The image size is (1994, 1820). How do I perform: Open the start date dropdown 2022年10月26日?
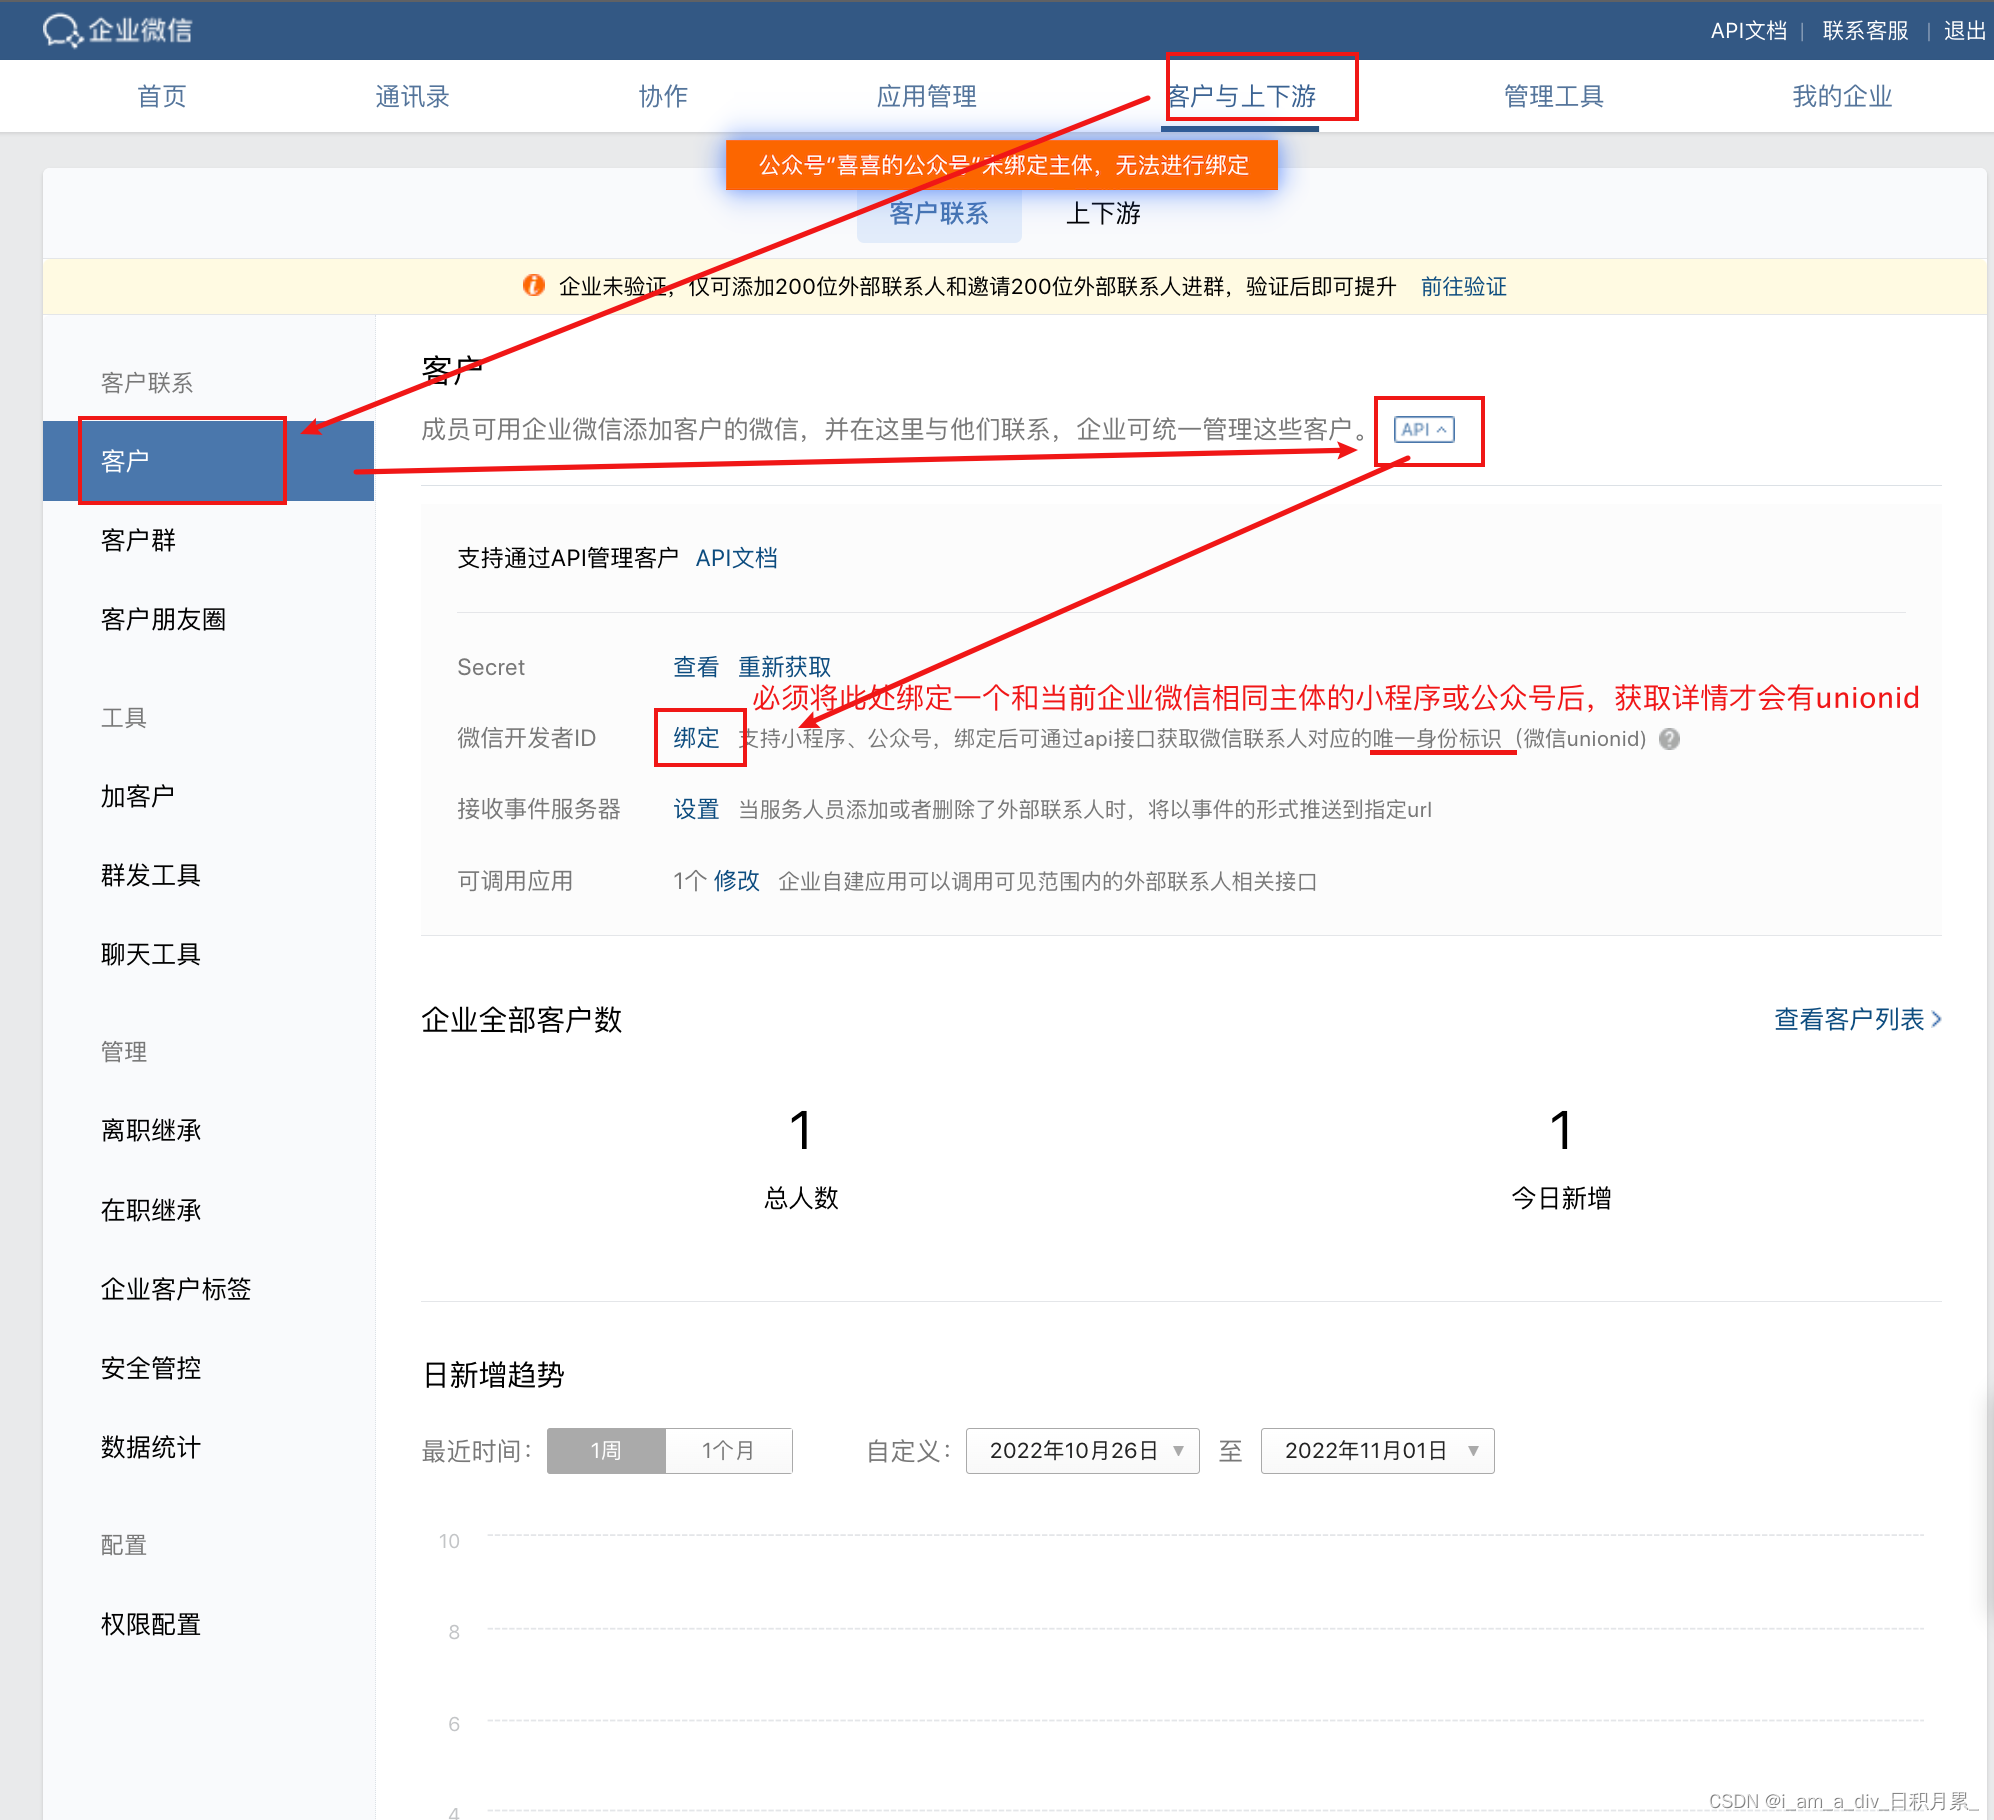(1082, 1451)
